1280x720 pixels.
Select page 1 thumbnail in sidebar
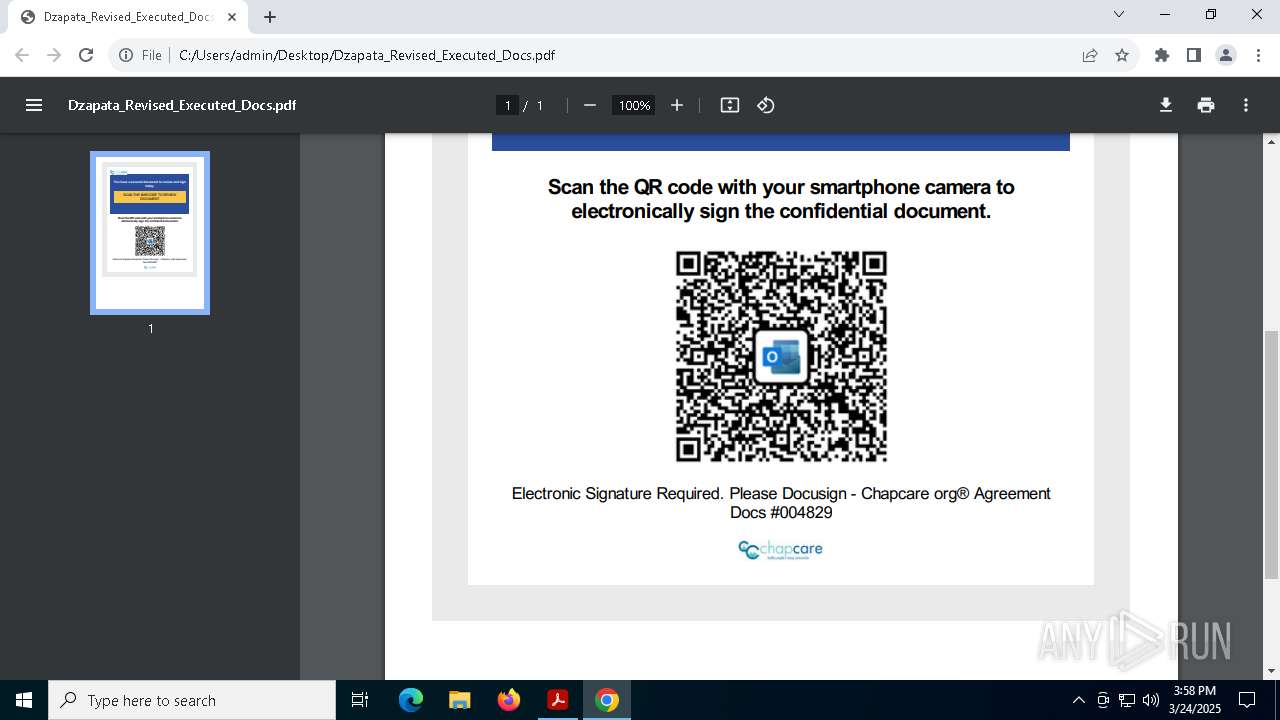(x=150, y=233)
